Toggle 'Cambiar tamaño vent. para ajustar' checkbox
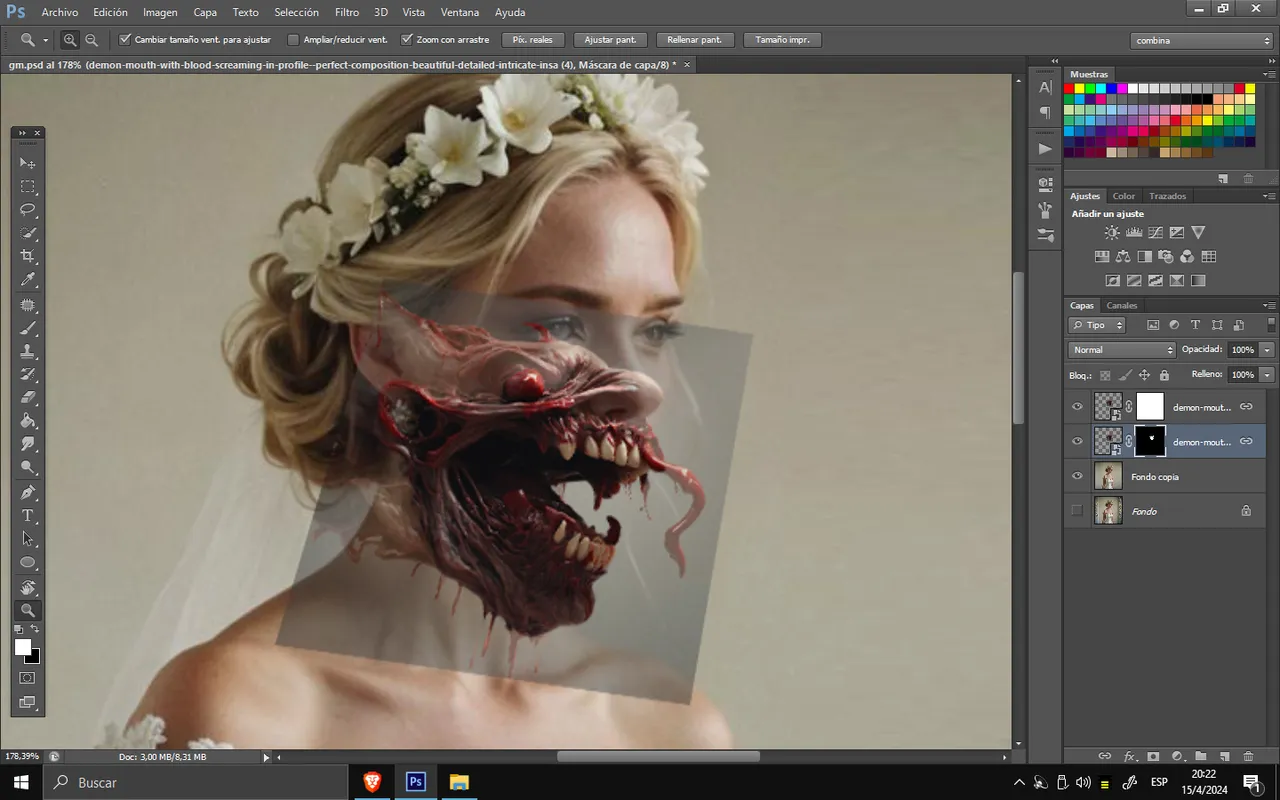The width and height of the screenshot is (1280, 800). click(125, 40)
